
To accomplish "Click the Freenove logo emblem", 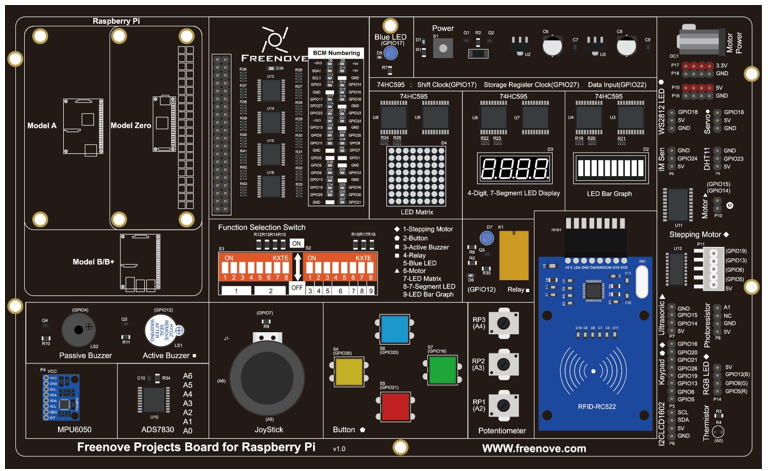I will tap(275, 40).
